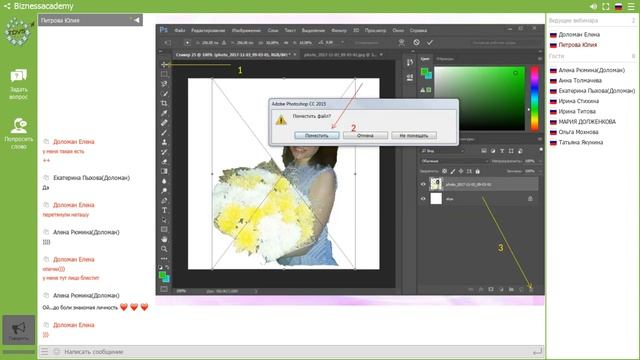The width and height of the screenshot is (640, 360).
Task: Select the Brush tool
Action: [x=164, y=133]
